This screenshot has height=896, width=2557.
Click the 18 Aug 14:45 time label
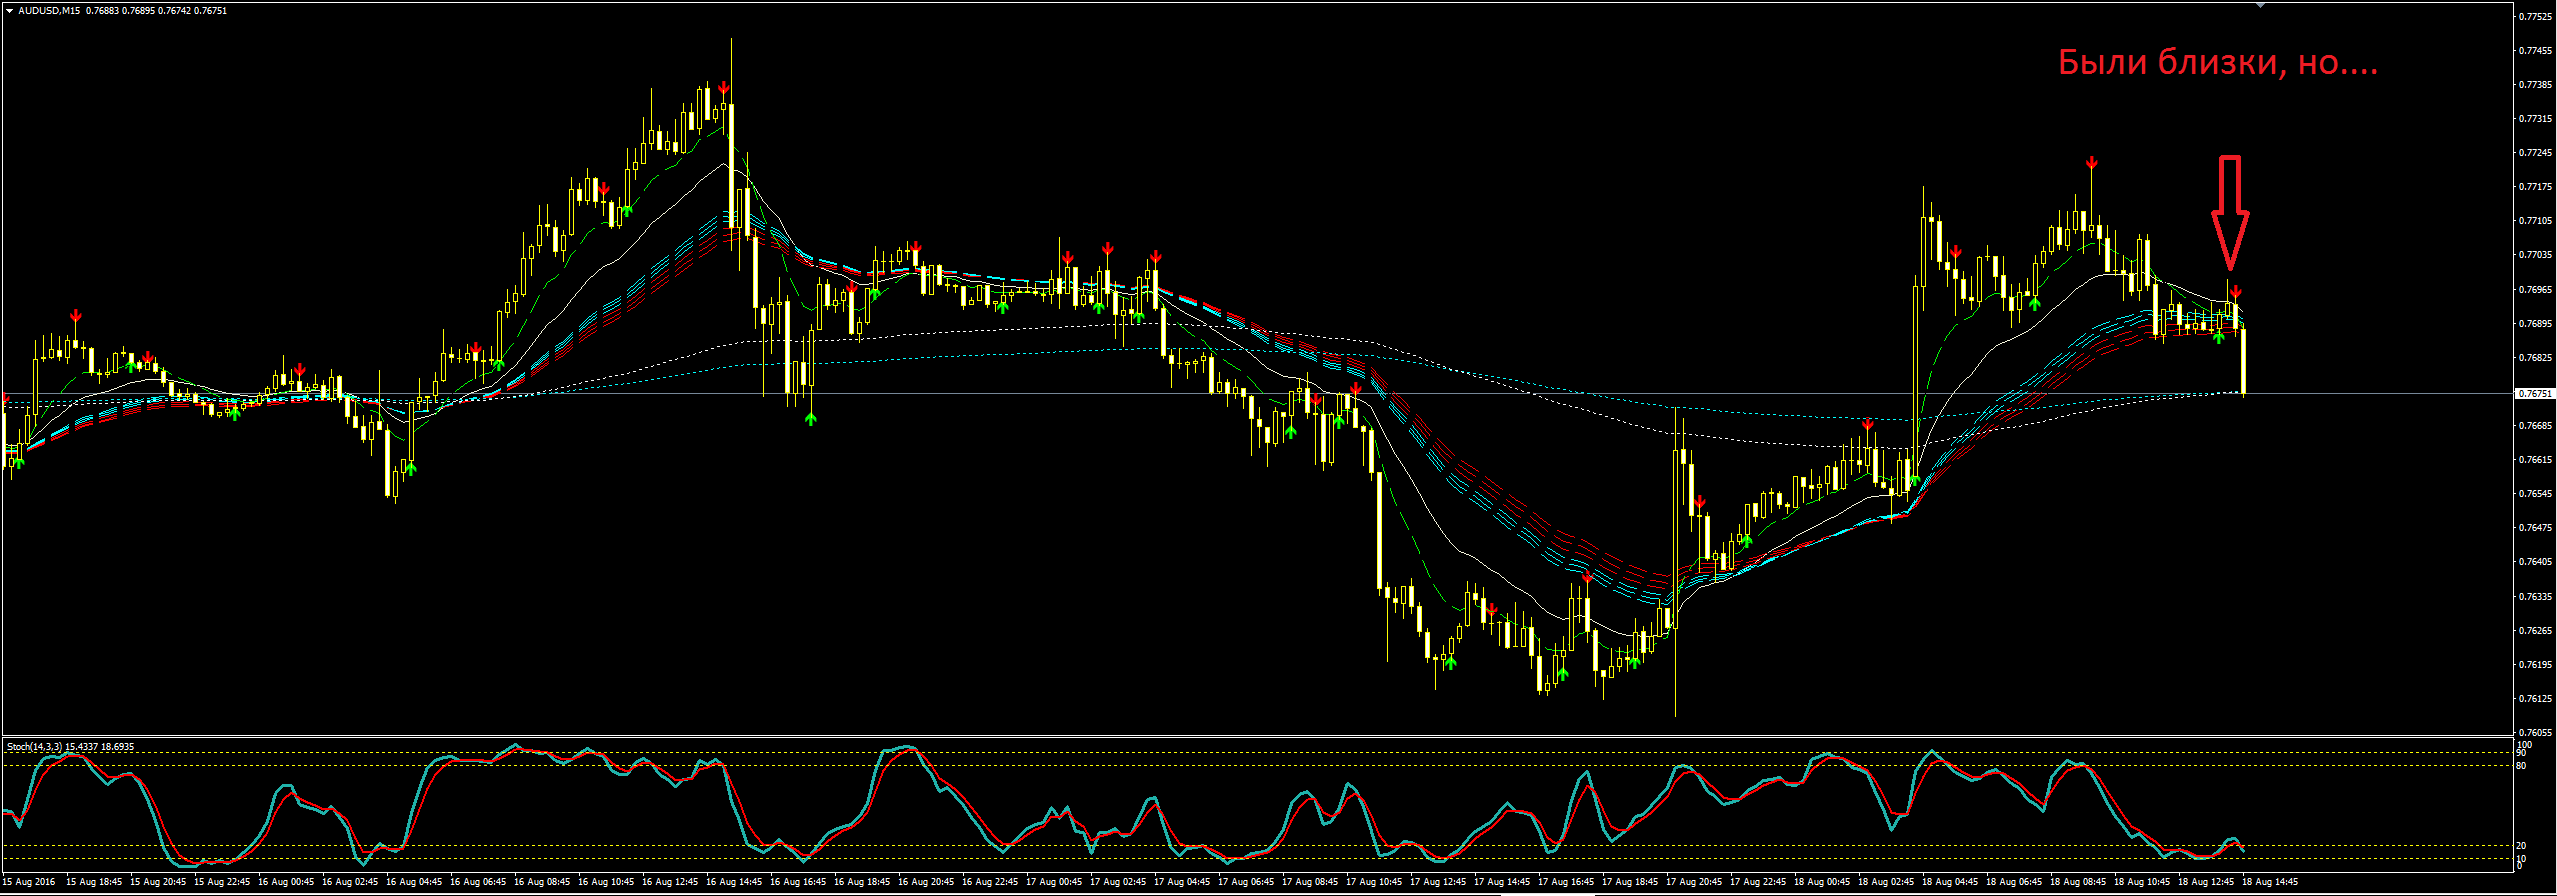[2270, 882]
